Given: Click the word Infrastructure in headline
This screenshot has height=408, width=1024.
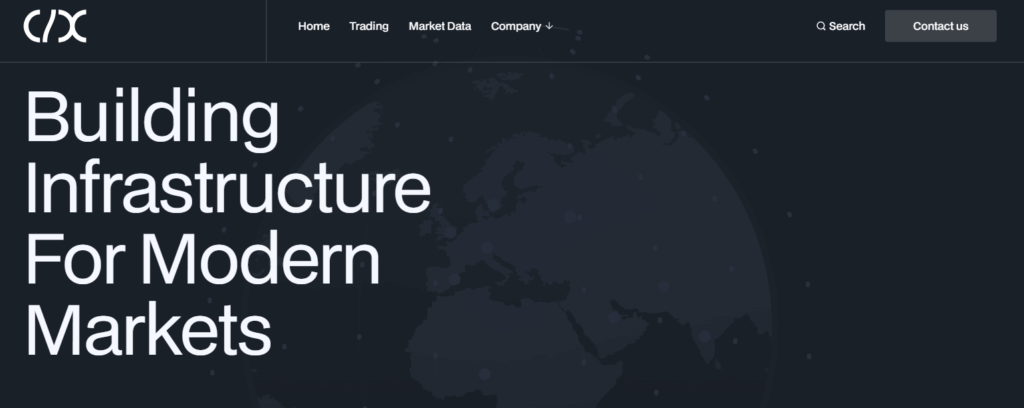Looking at the screenshot, I should click(228, 189).
